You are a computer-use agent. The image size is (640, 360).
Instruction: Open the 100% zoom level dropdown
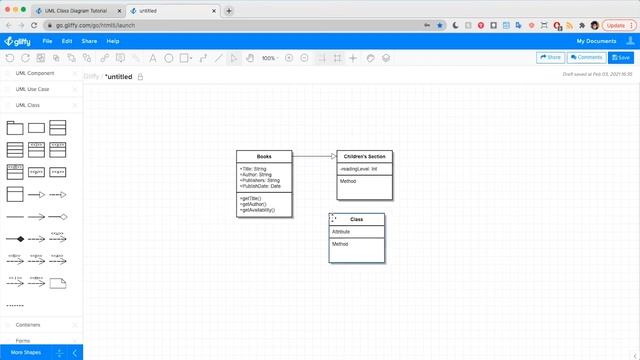pos(270,58)
